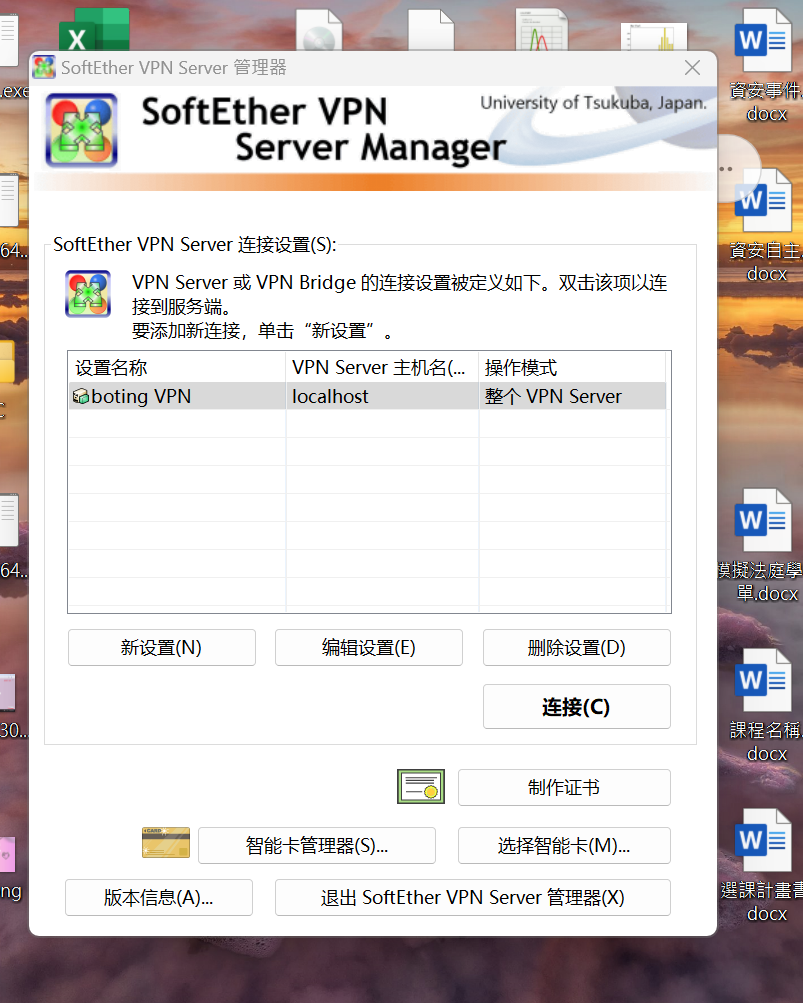Select the Excel file icon on desktop
The image size is (803, 1003).
[x=94, y=30]
